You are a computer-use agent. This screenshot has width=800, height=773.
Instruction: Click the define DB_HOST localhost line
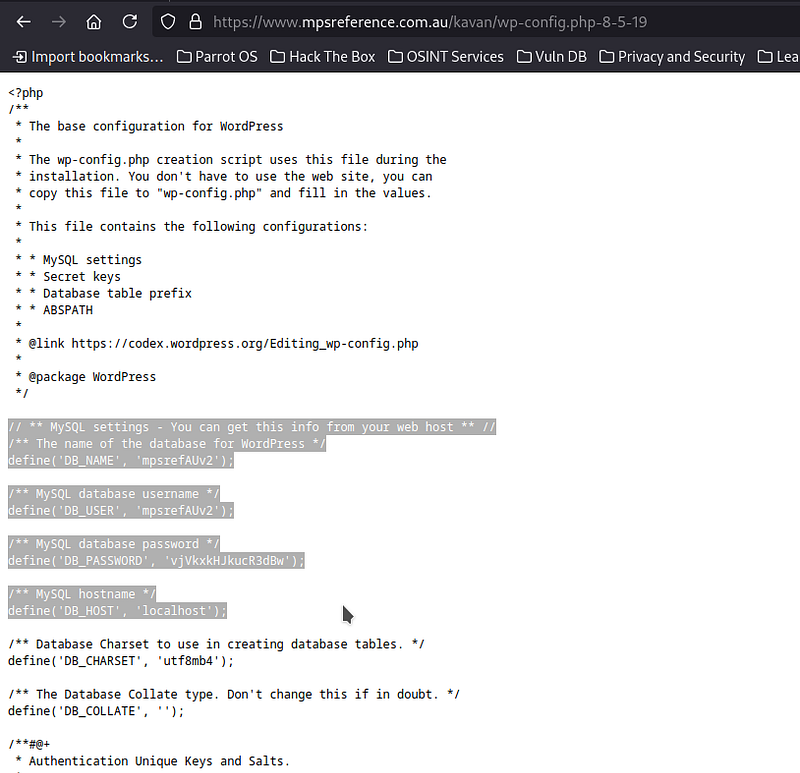pos(117,611)
